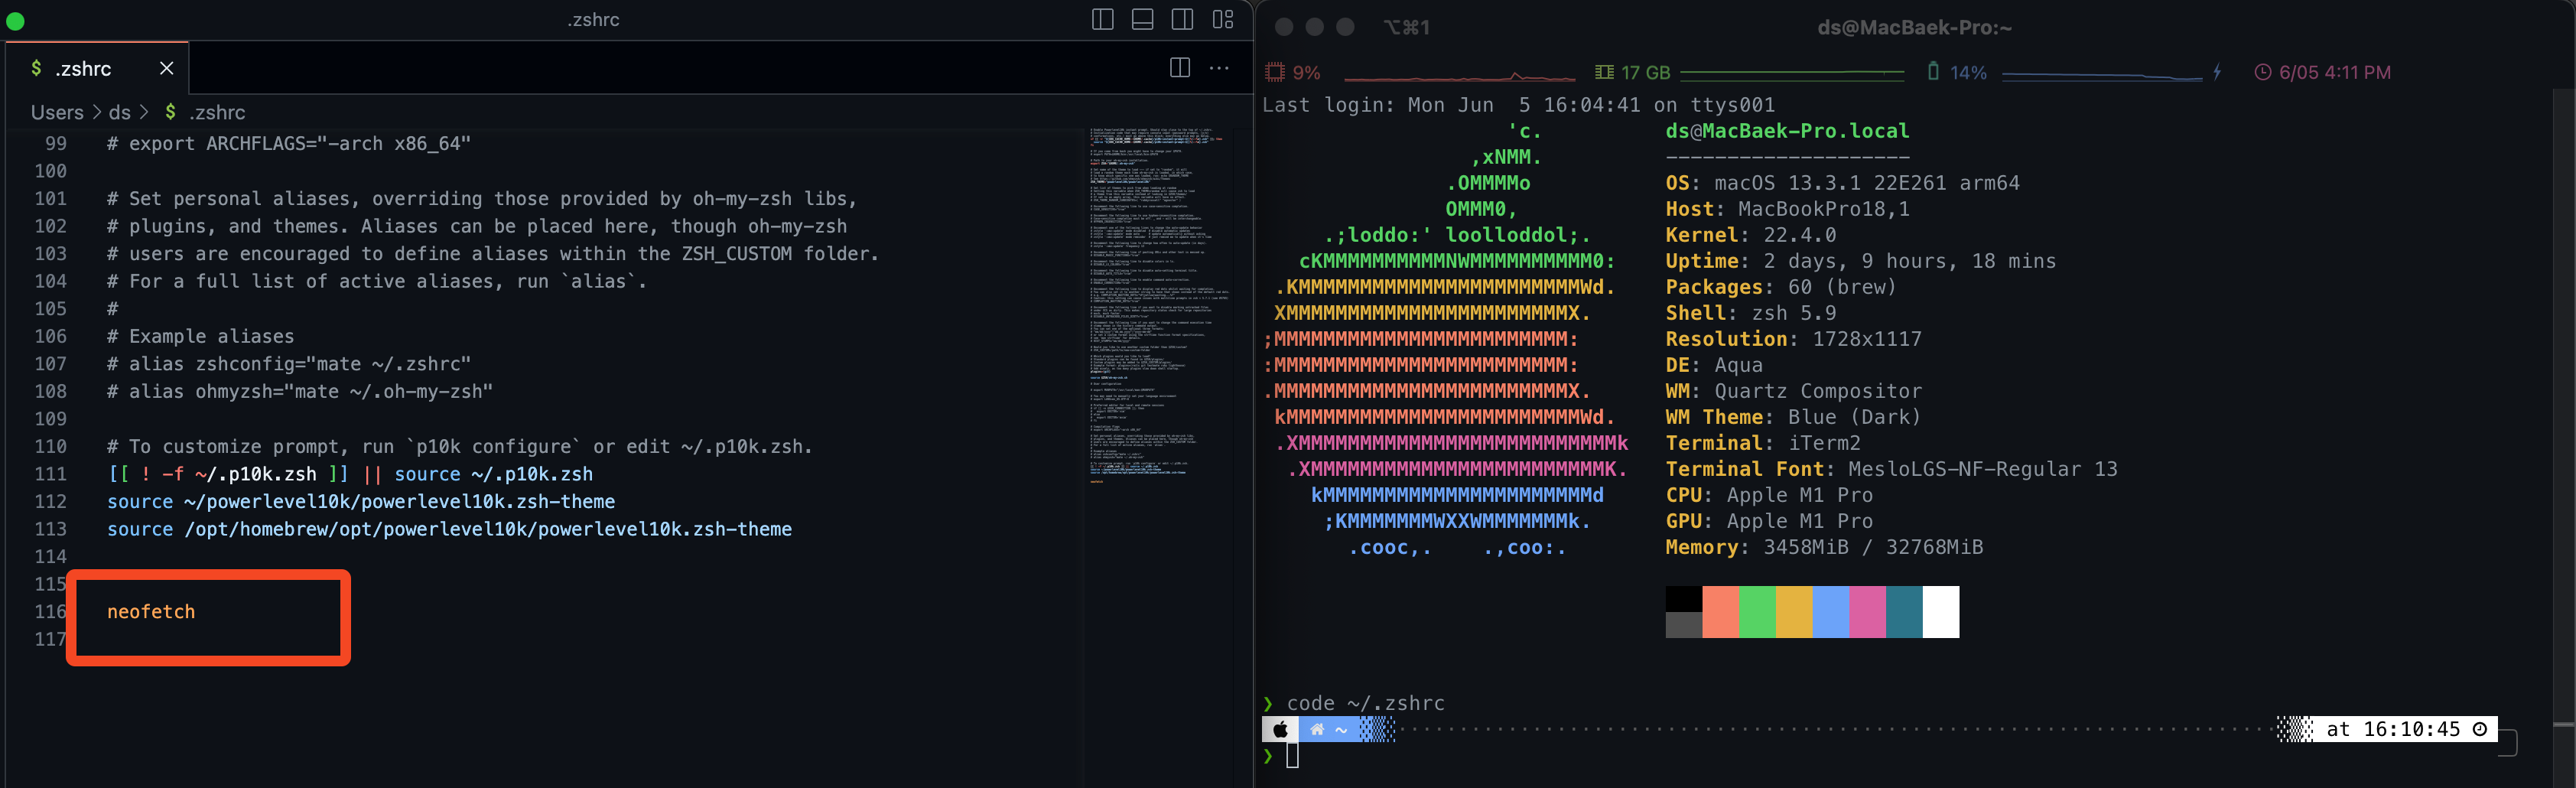The height and width of the screenshot is (788, 2576).
Task: Click the Host MacBookPro18,1 line
Action: (x=1787, y=209)
